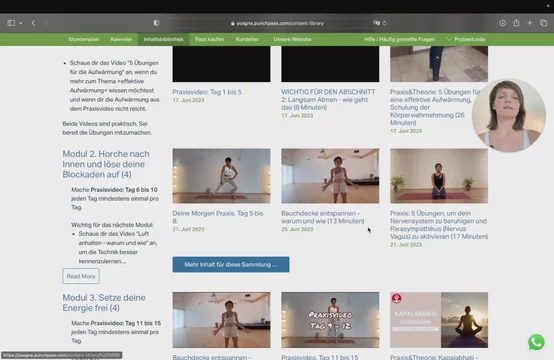Image resolution: width=554 pixels, height=360 pixels.
Task: Open WICHTIG FÜR DEN ABSCHNITT 2 Langsam Atmen link
Action: pyautogui.click(x=328, y=99)
